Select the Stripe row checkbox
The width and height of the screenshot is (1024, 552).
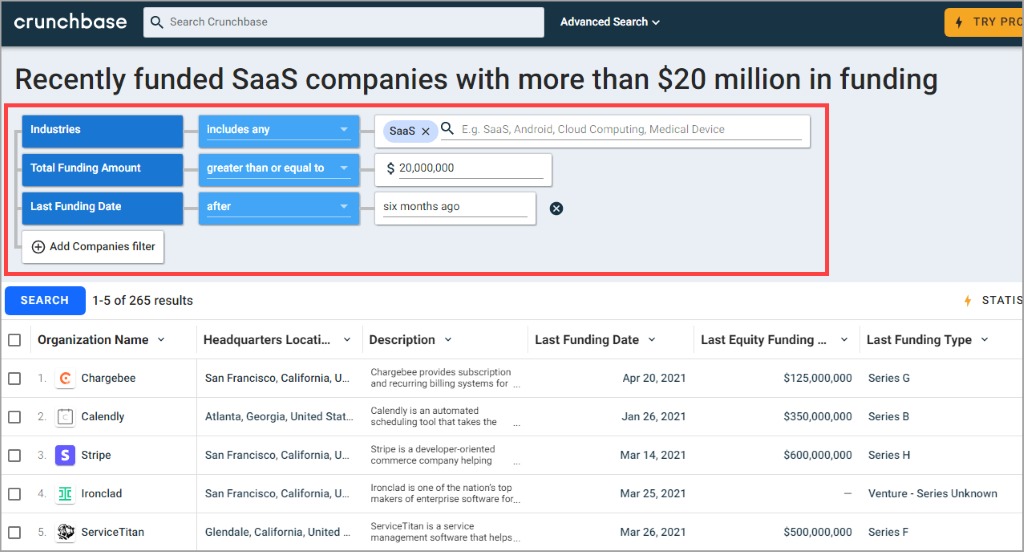[x=14, y=455]
